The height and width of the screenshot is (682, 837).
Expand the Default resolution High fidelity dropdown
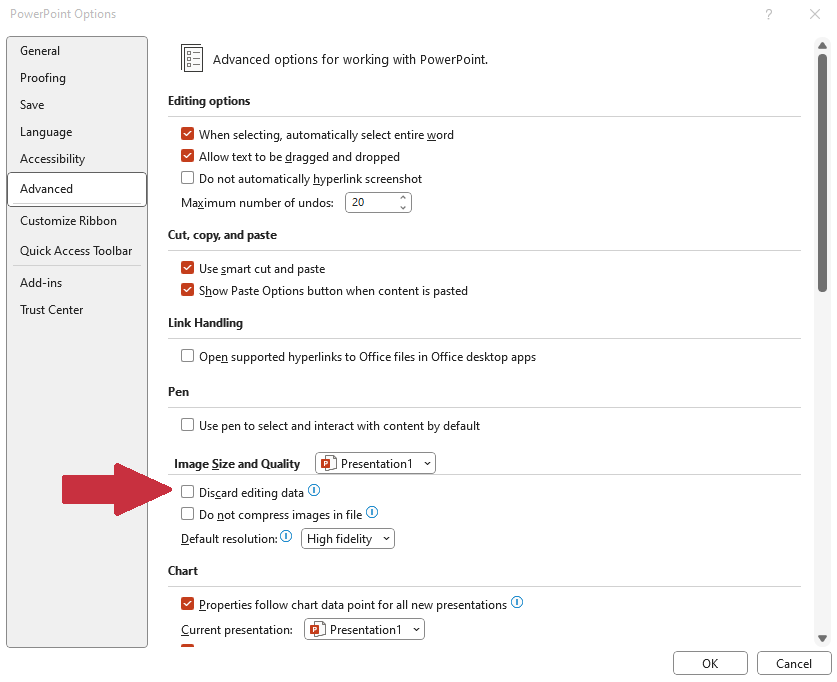tap(348, 539)
